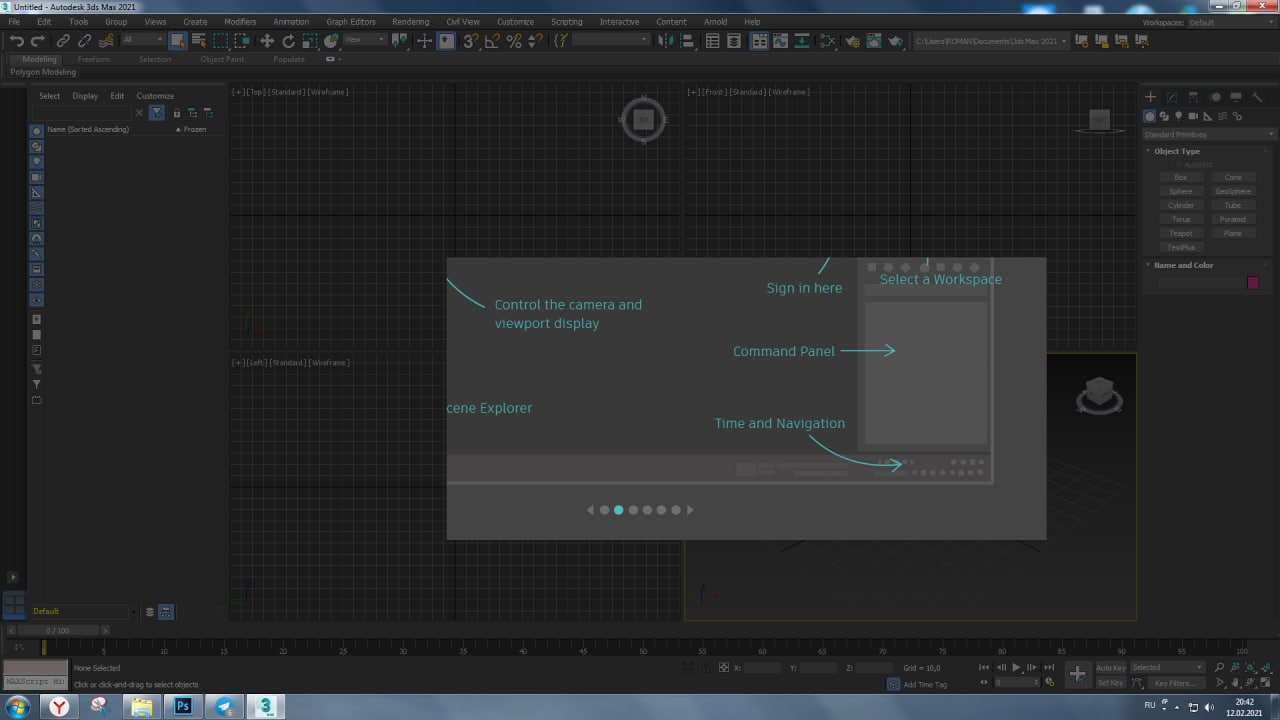Screen dimensions: 1280x720
Task: Activate the Pan View hand icon
Action: coord(1235,682)
